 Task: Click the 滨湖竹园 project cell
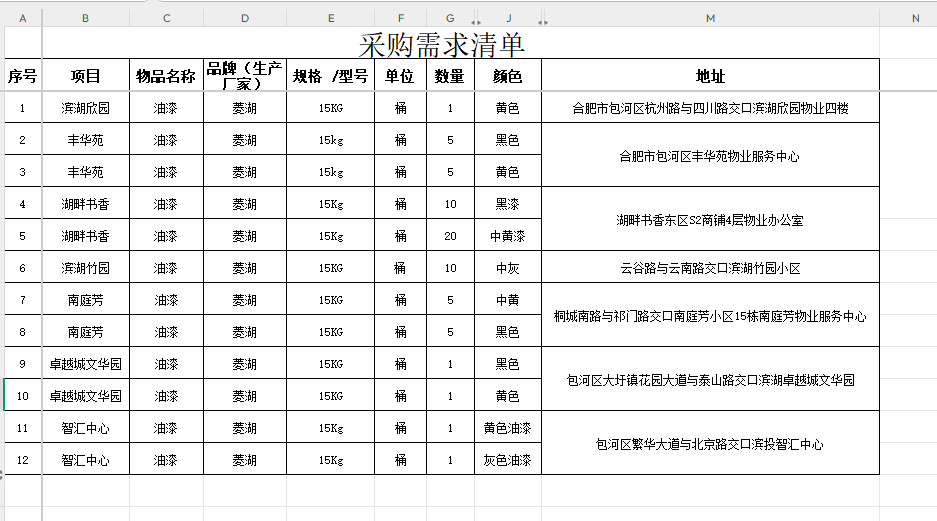(85, 268)
